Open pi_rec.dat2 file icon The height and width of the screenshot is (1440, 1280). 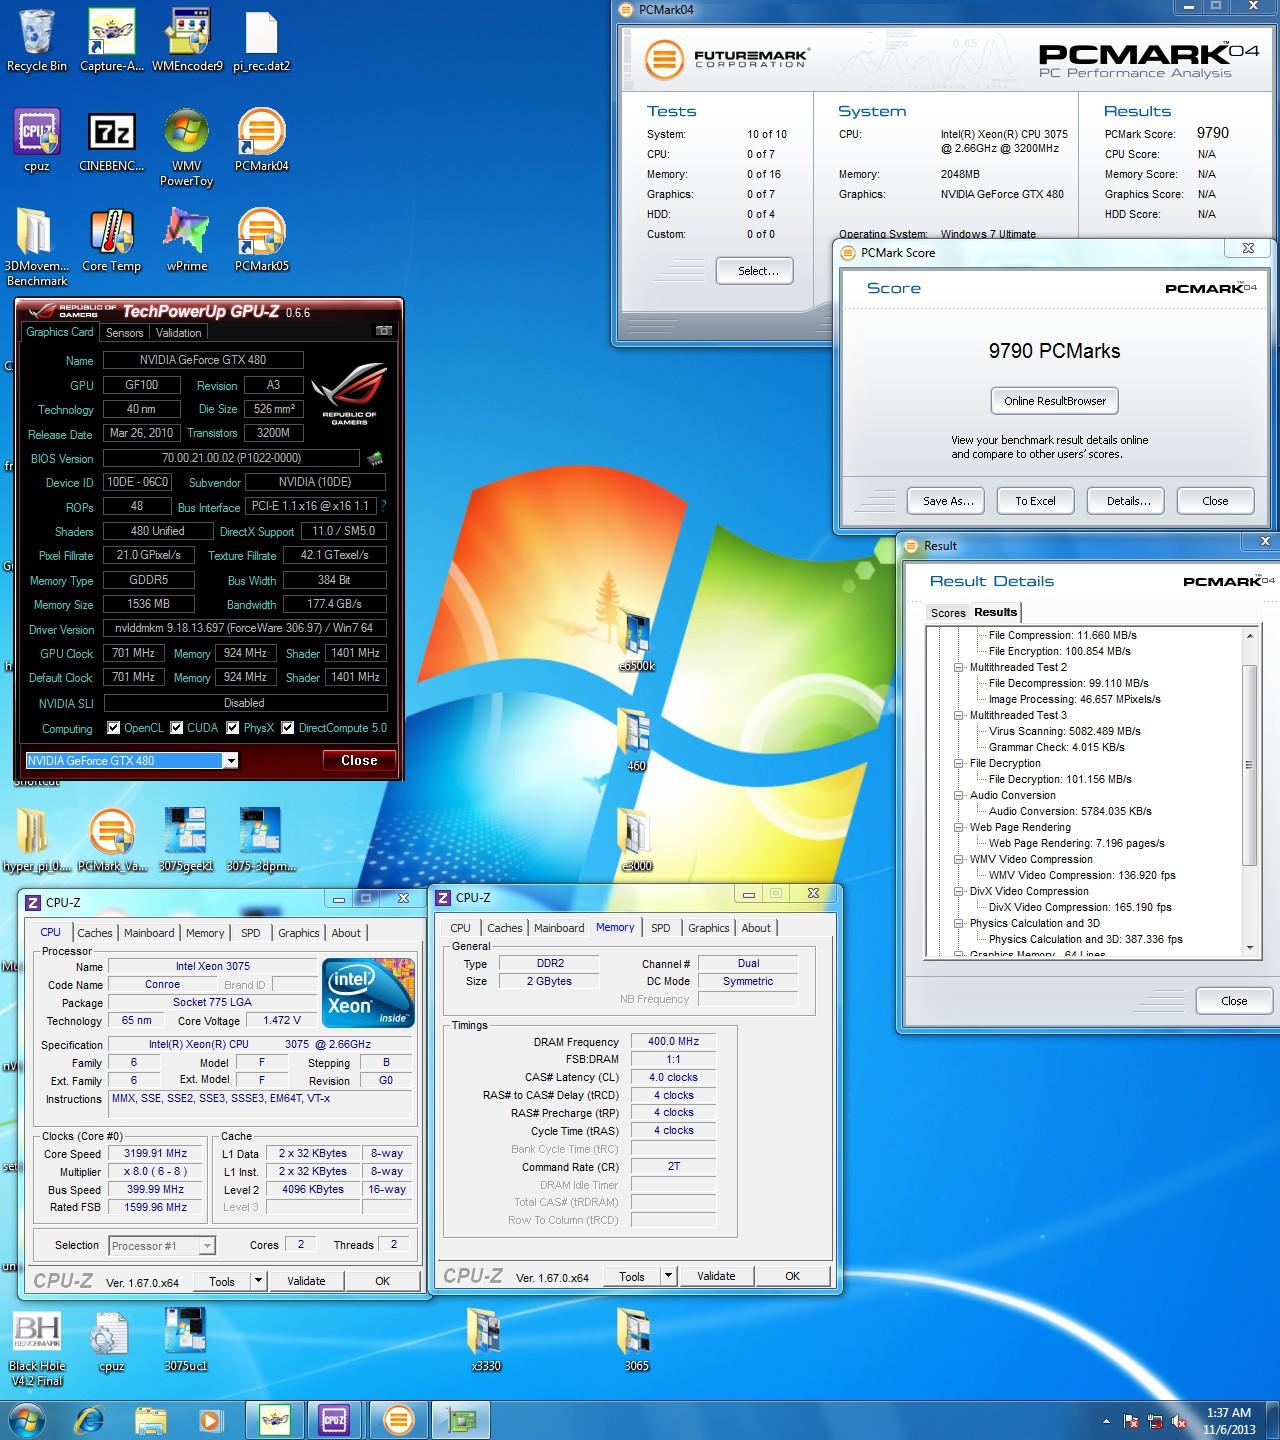261,40
